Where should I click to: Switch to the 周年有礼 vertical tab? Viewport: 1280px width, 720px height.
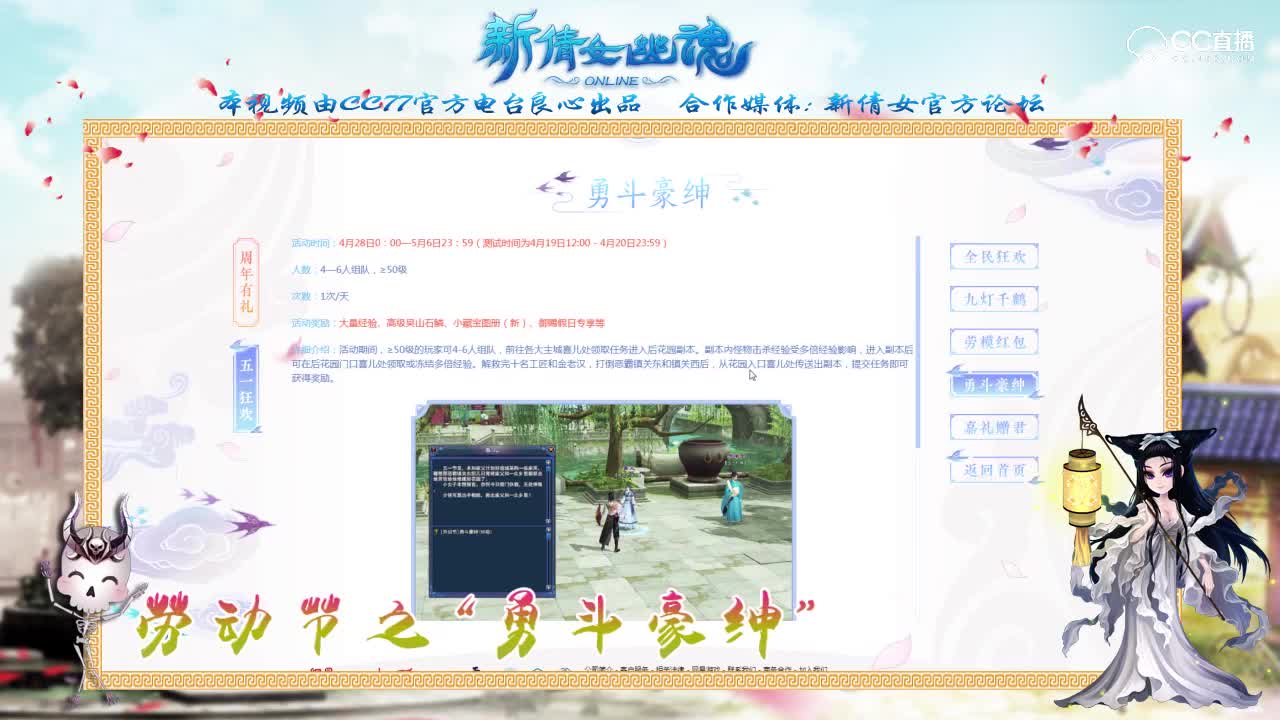[x=246, y=282]
